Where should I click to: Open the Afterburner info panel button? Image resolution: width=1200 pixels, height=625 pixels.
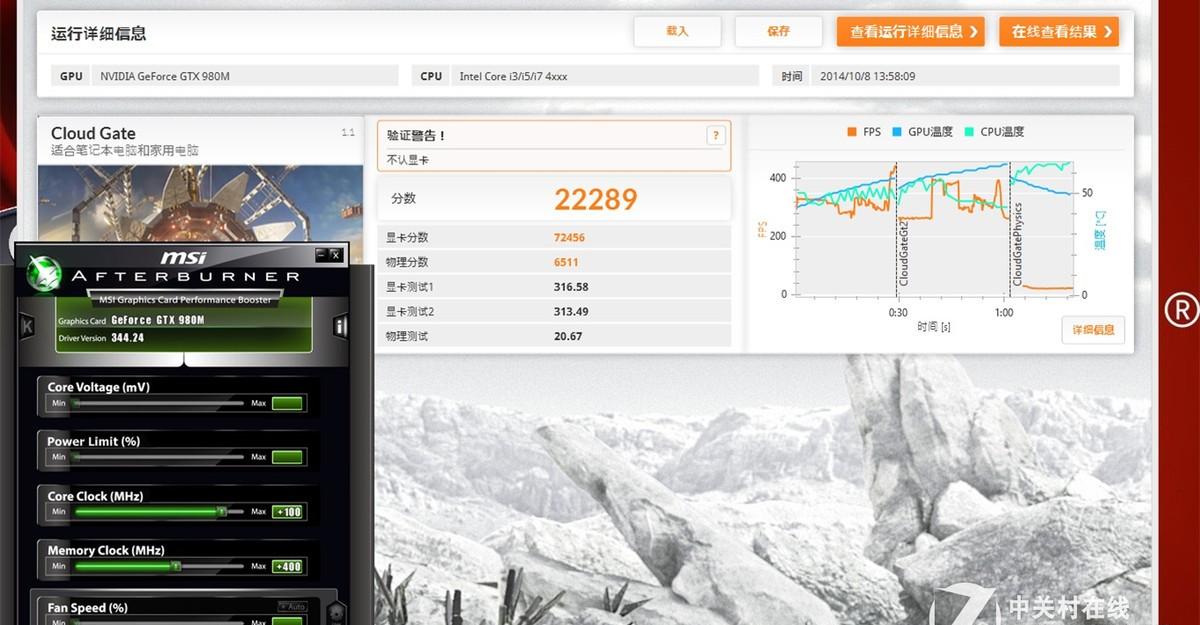point(340,326)
